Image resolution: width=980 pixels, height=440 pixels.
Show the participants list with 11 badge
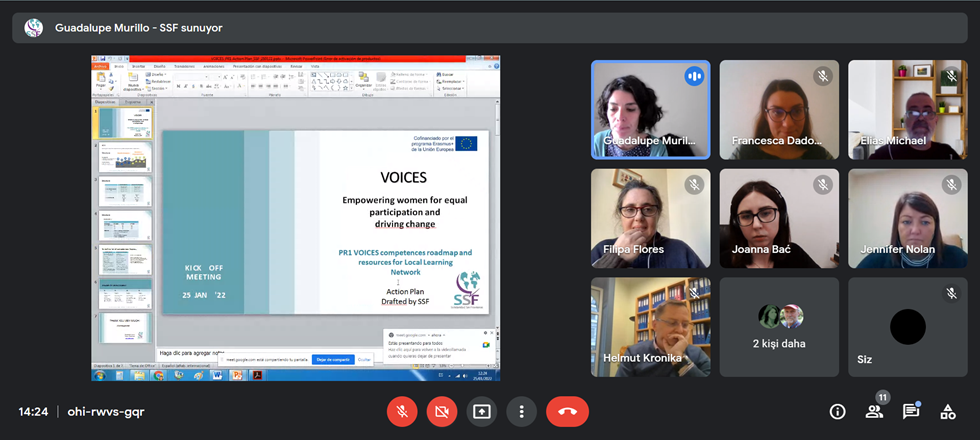tap(874, 411)
